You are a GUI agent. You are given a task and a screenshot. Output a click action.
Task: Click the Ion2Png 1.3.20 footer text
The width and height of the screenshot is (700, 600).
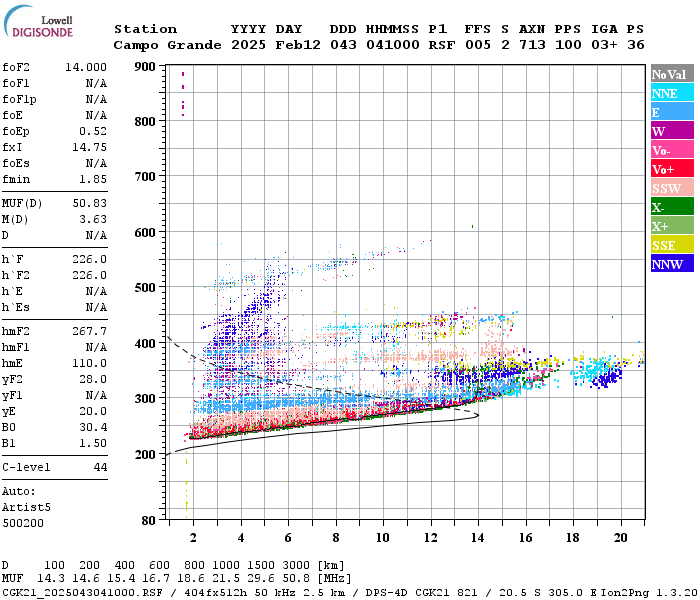pyautogui.click(x=649, y=593)
